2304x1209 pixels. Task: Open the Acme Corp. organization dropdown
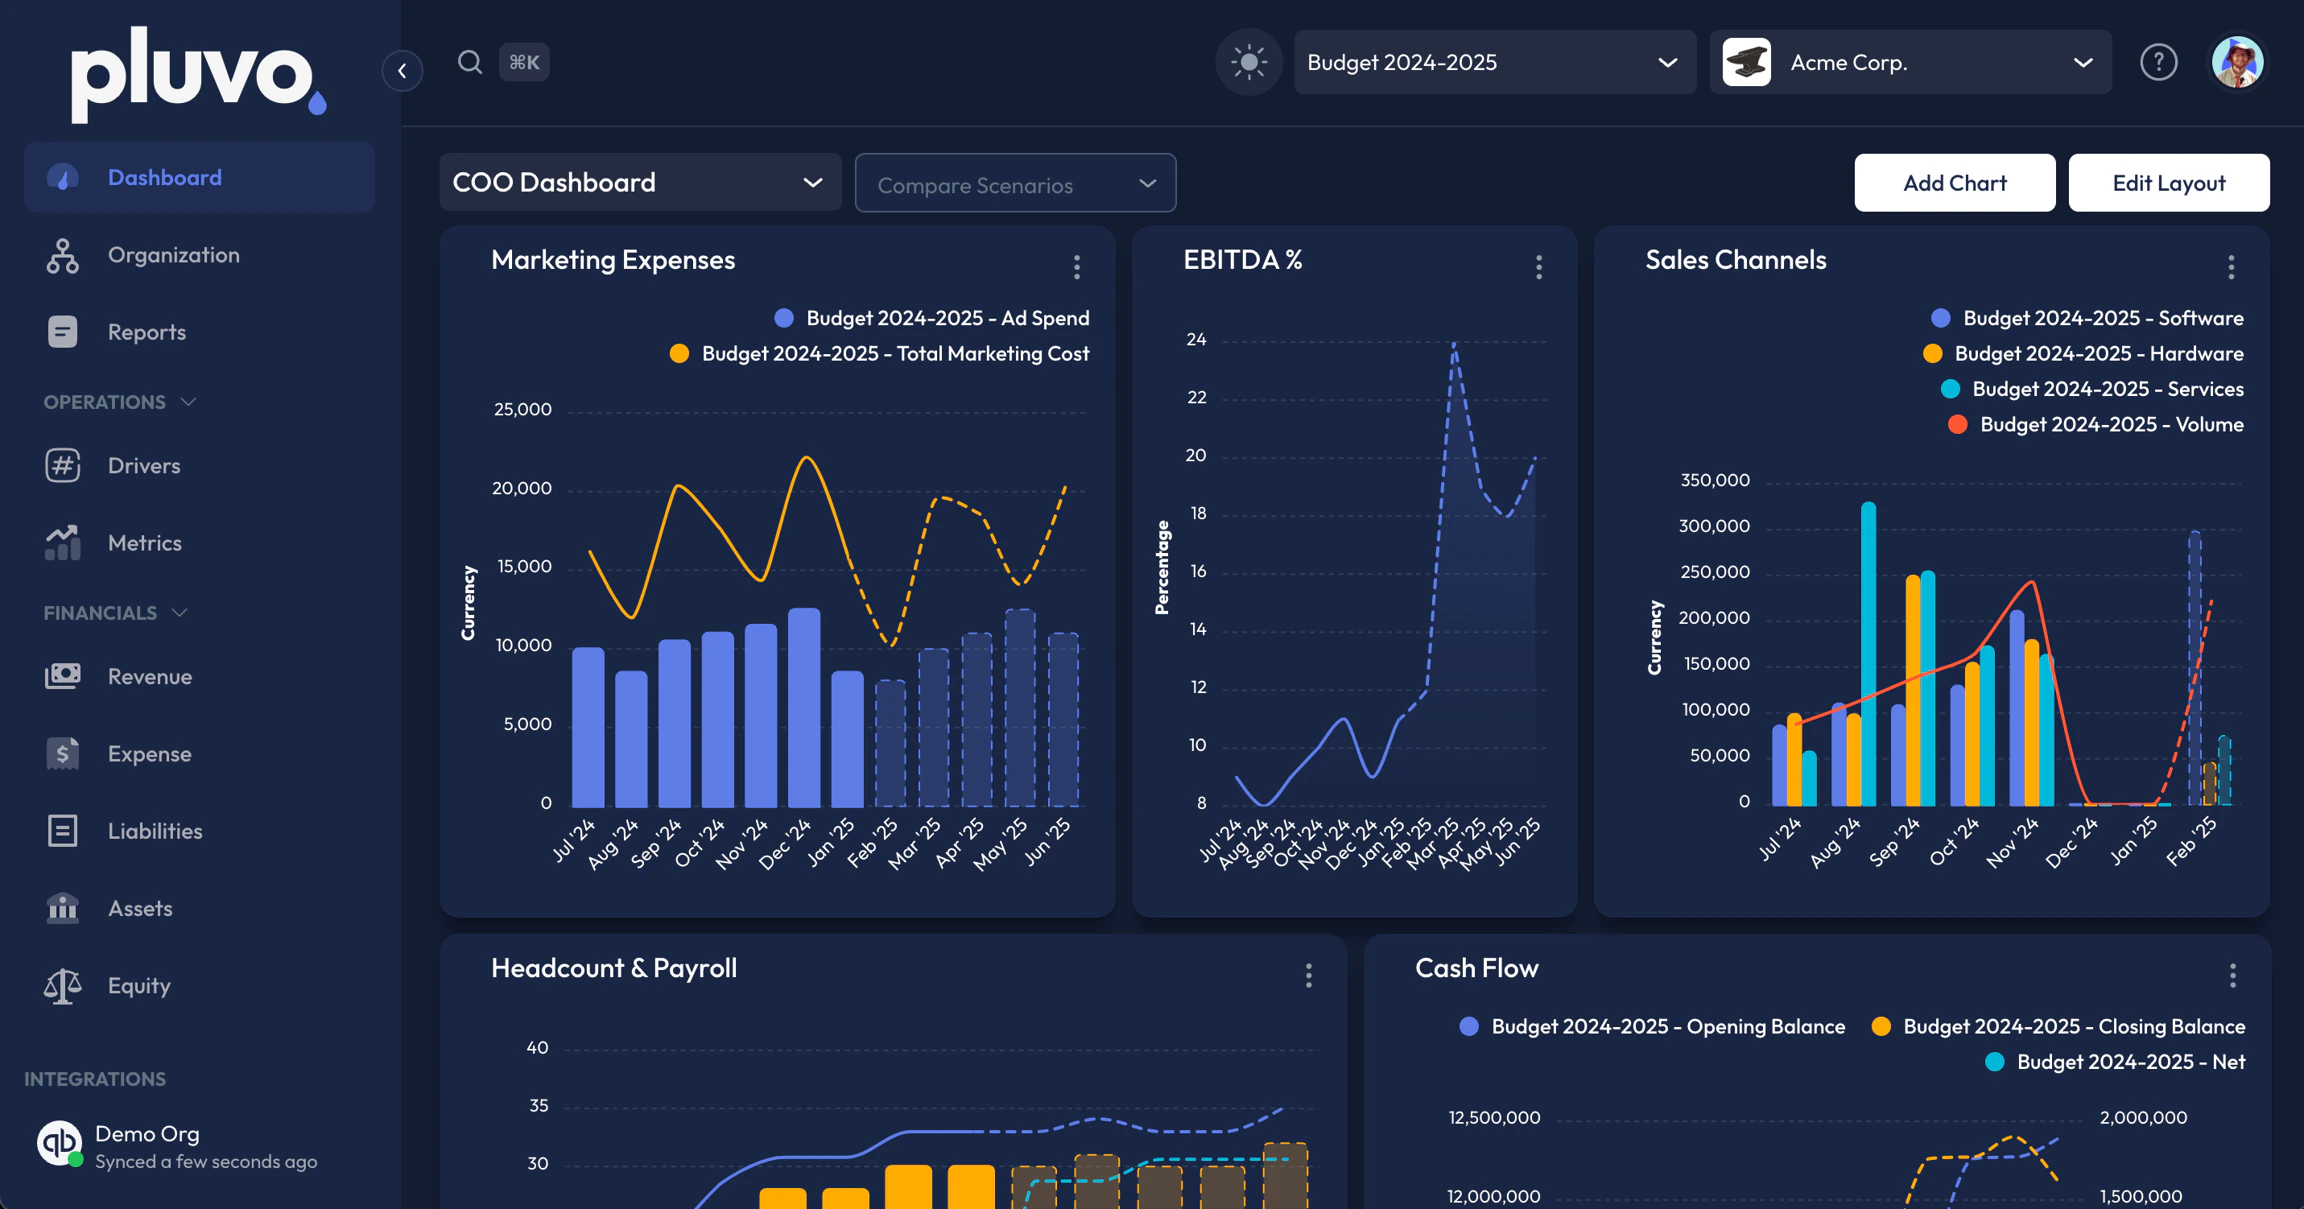pyautogui.click(x=1910, y=62)
